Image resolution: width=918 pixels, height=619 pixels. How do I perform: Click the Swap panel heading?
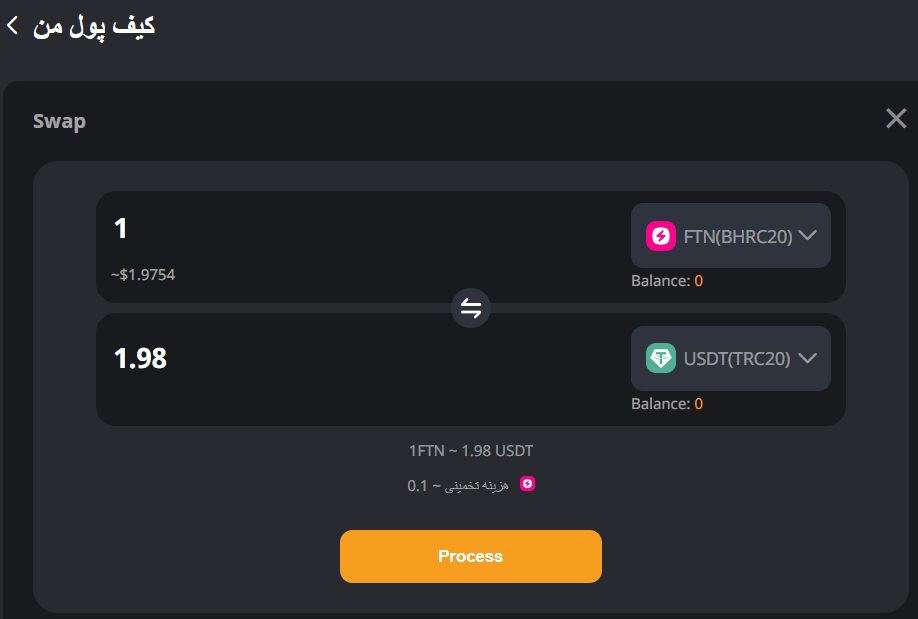pos(59,122)
